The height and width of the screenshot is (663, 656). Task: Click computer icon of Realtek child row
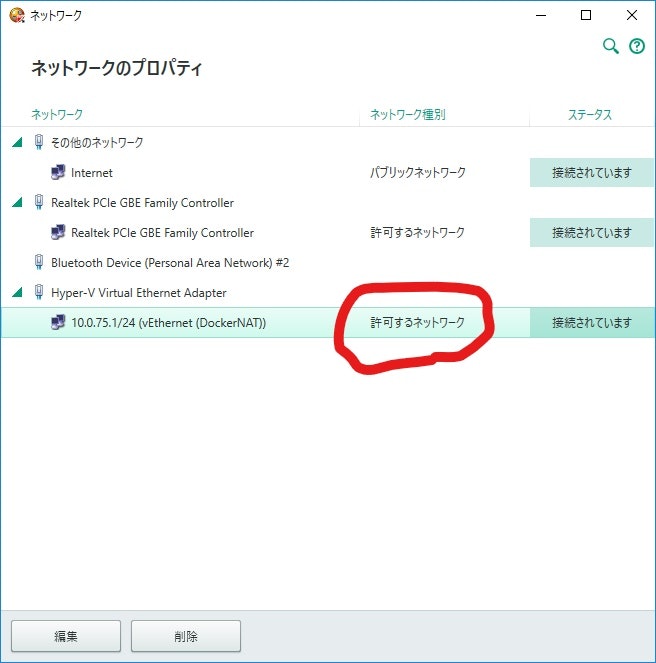(58, 232)
